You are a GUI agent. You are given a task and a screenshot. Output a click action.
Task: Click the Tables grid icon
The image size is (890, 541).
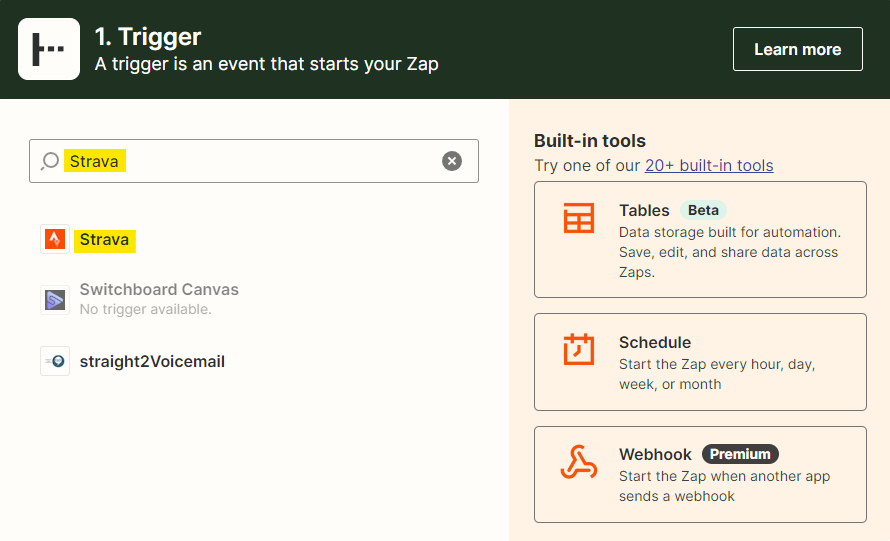tap(578, 218)
